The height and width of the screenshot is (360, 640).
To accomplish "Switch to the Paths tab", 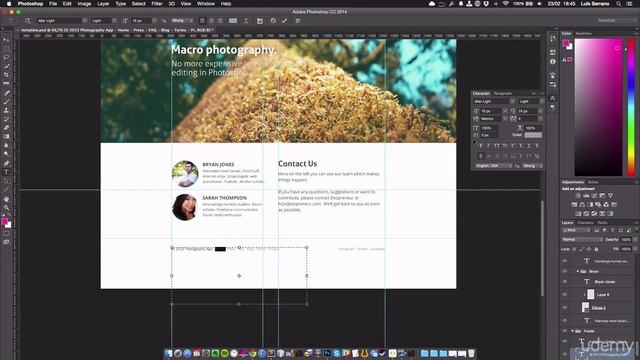I will (x=602, y=223).
